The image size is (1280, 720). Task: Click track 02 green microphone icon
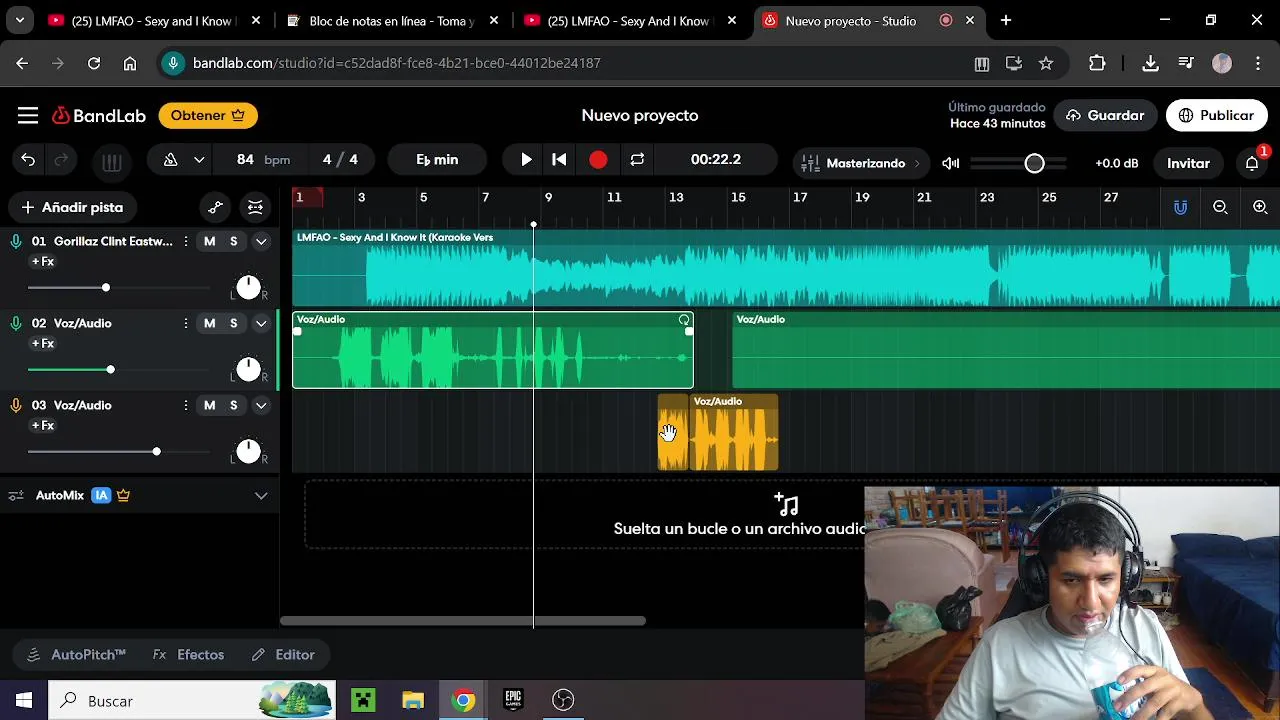click(16, 323)
